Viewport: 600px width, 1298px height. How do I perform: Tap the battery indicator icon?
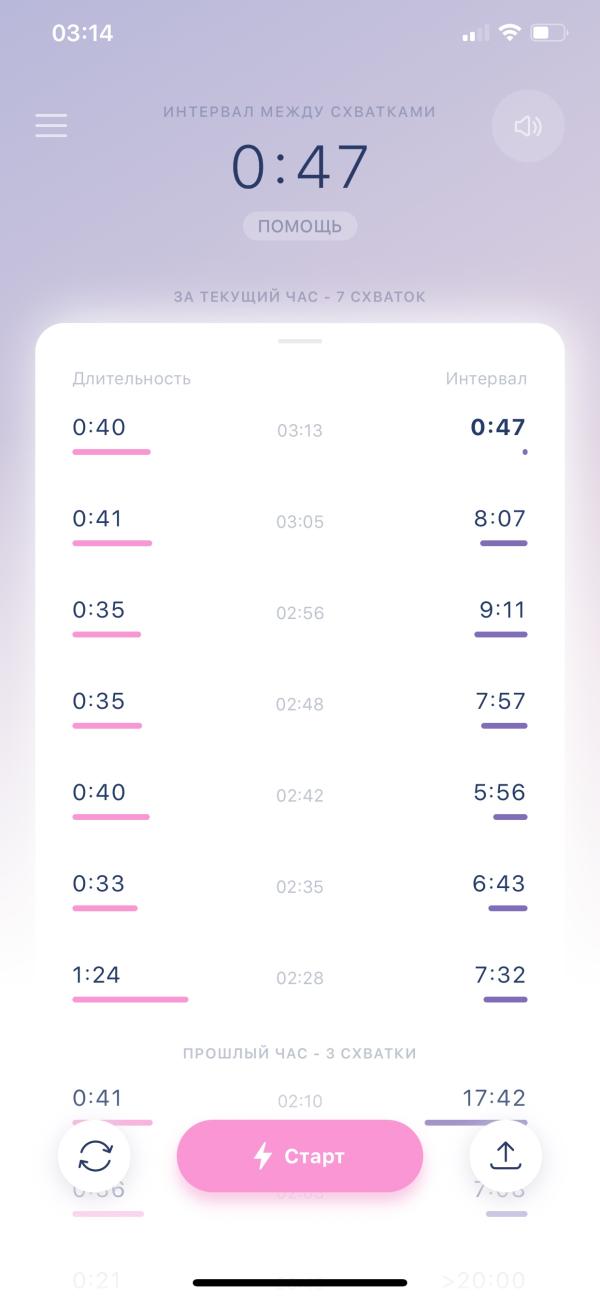[549, 33]
